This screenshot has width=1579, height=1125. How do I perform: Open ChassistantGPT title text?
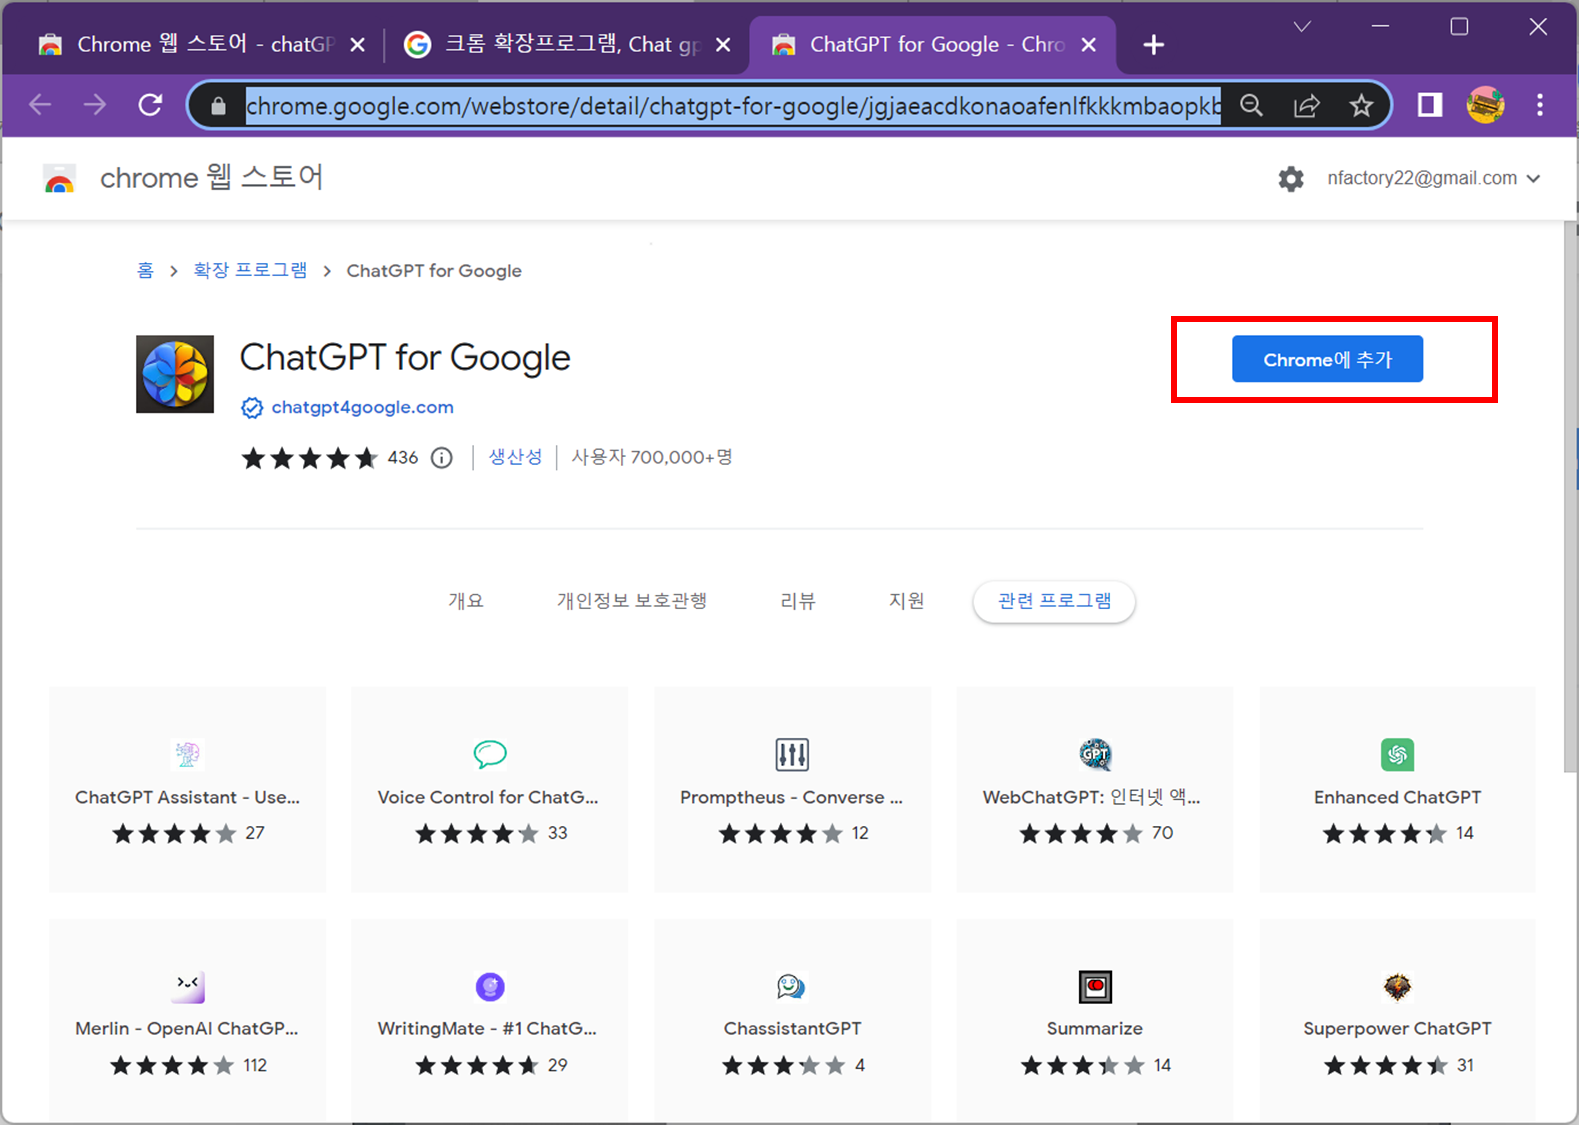(x=792, y=1029)
